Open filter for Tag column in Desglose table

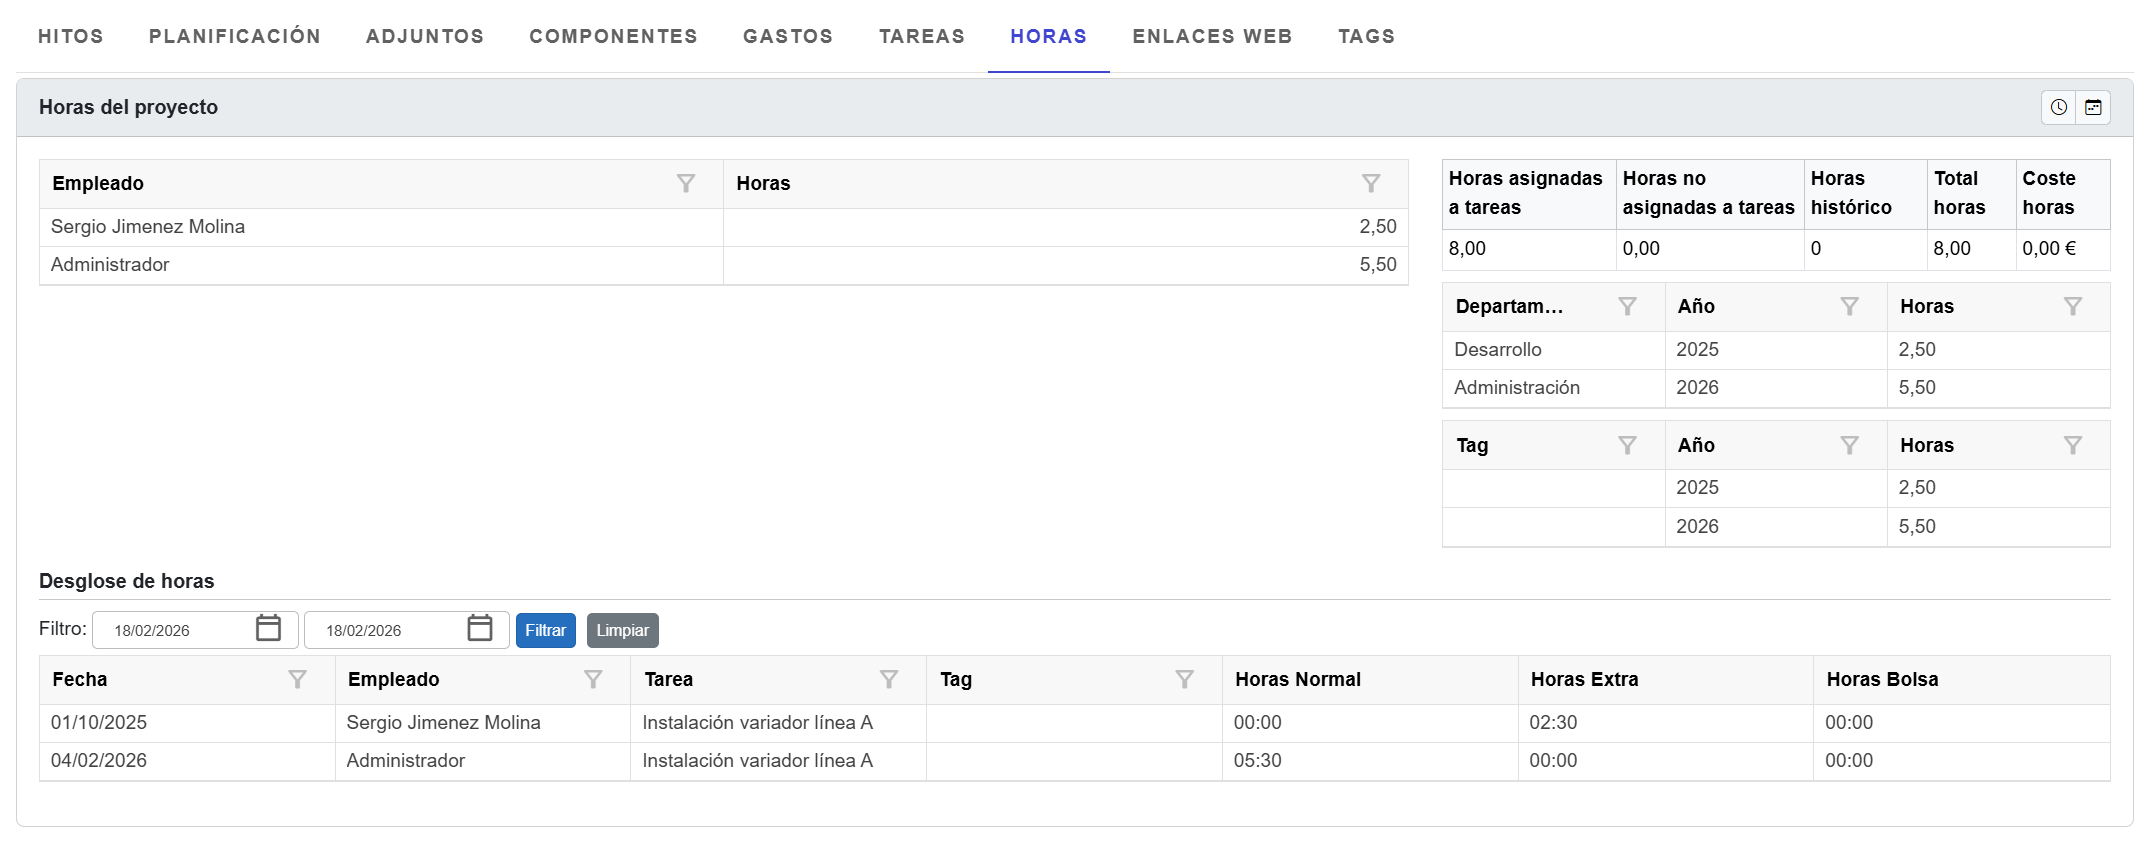(1184, 680)
